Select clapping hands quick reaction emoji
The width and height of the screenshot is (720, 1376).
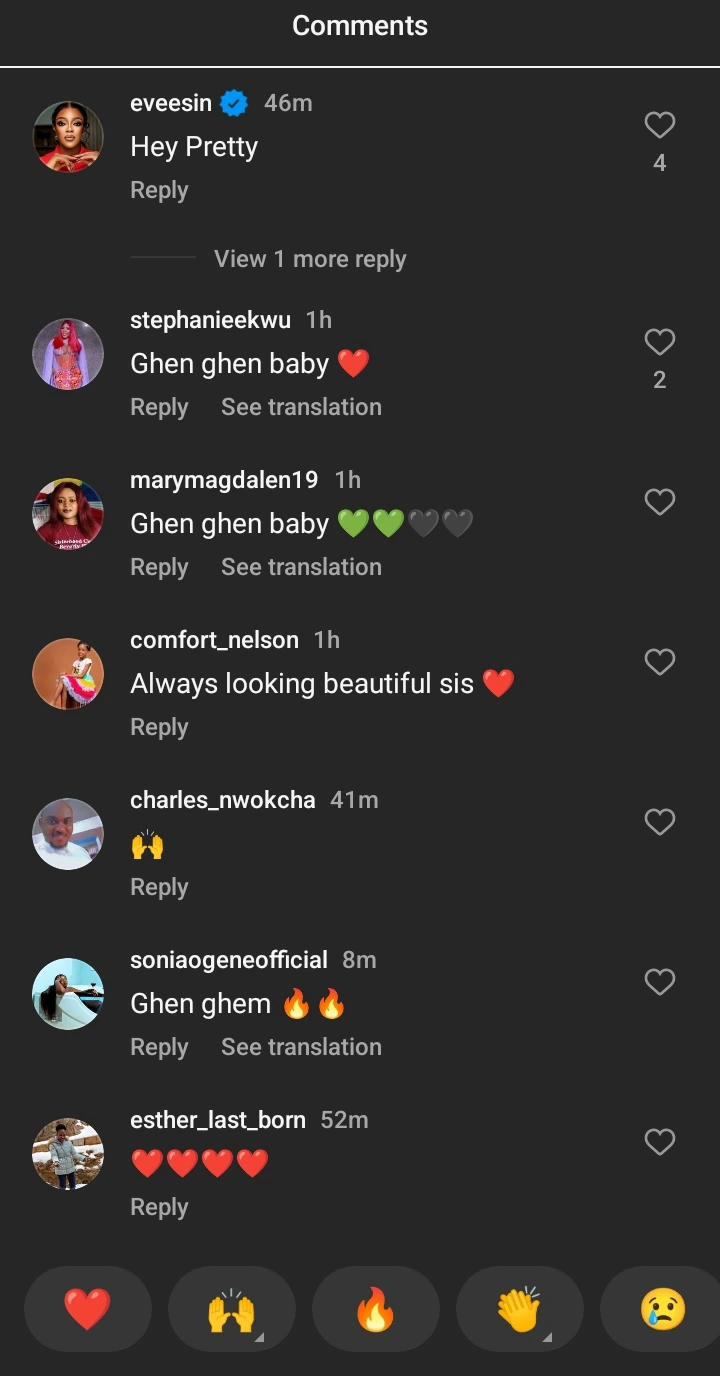519,1309
